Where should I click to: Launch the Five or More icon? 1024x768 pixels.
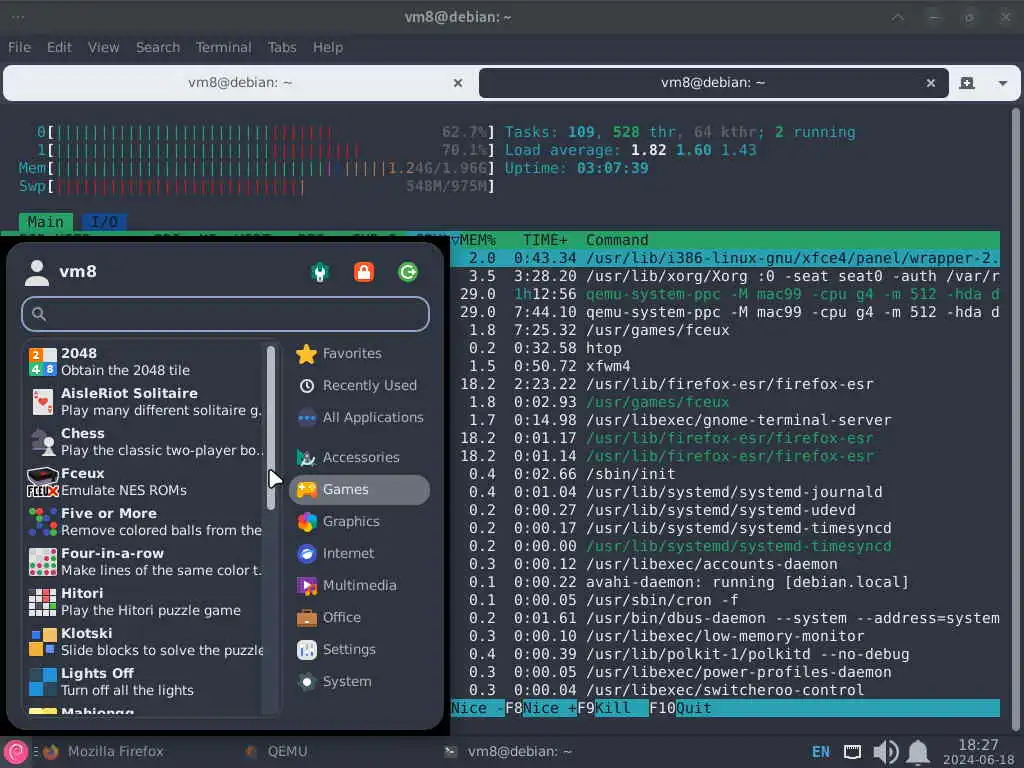pyautogui.click(x=42, y=522)
